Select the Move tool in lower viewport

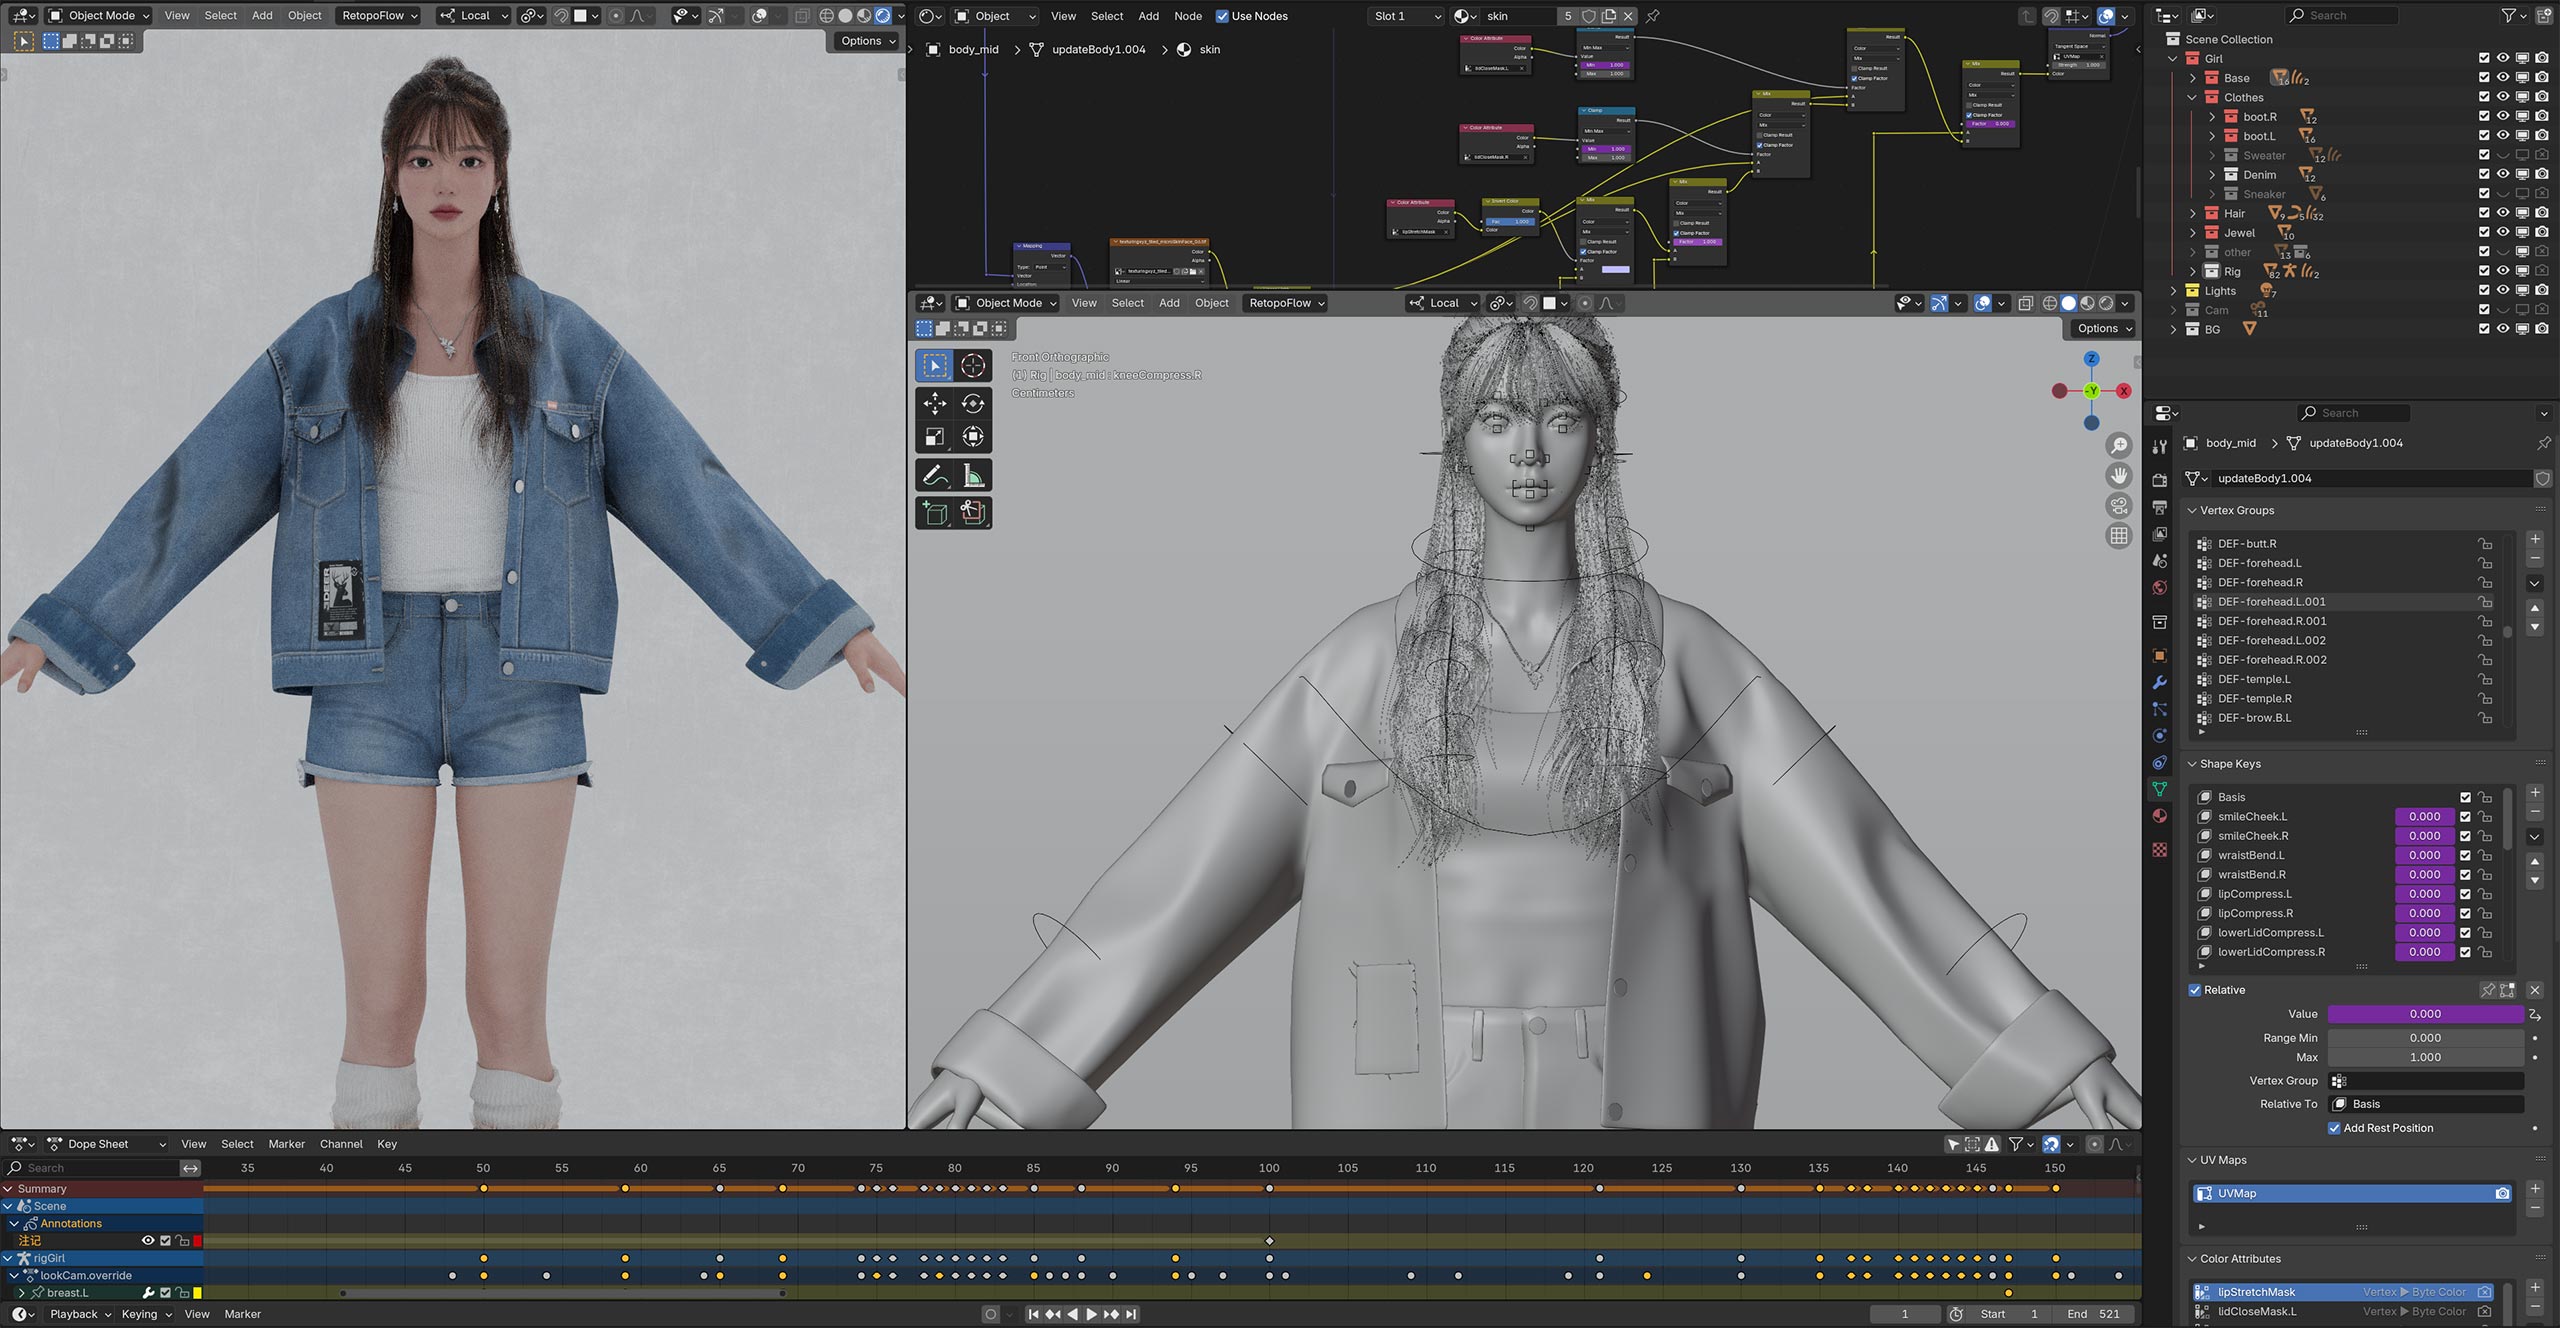(x=935, y=403)
